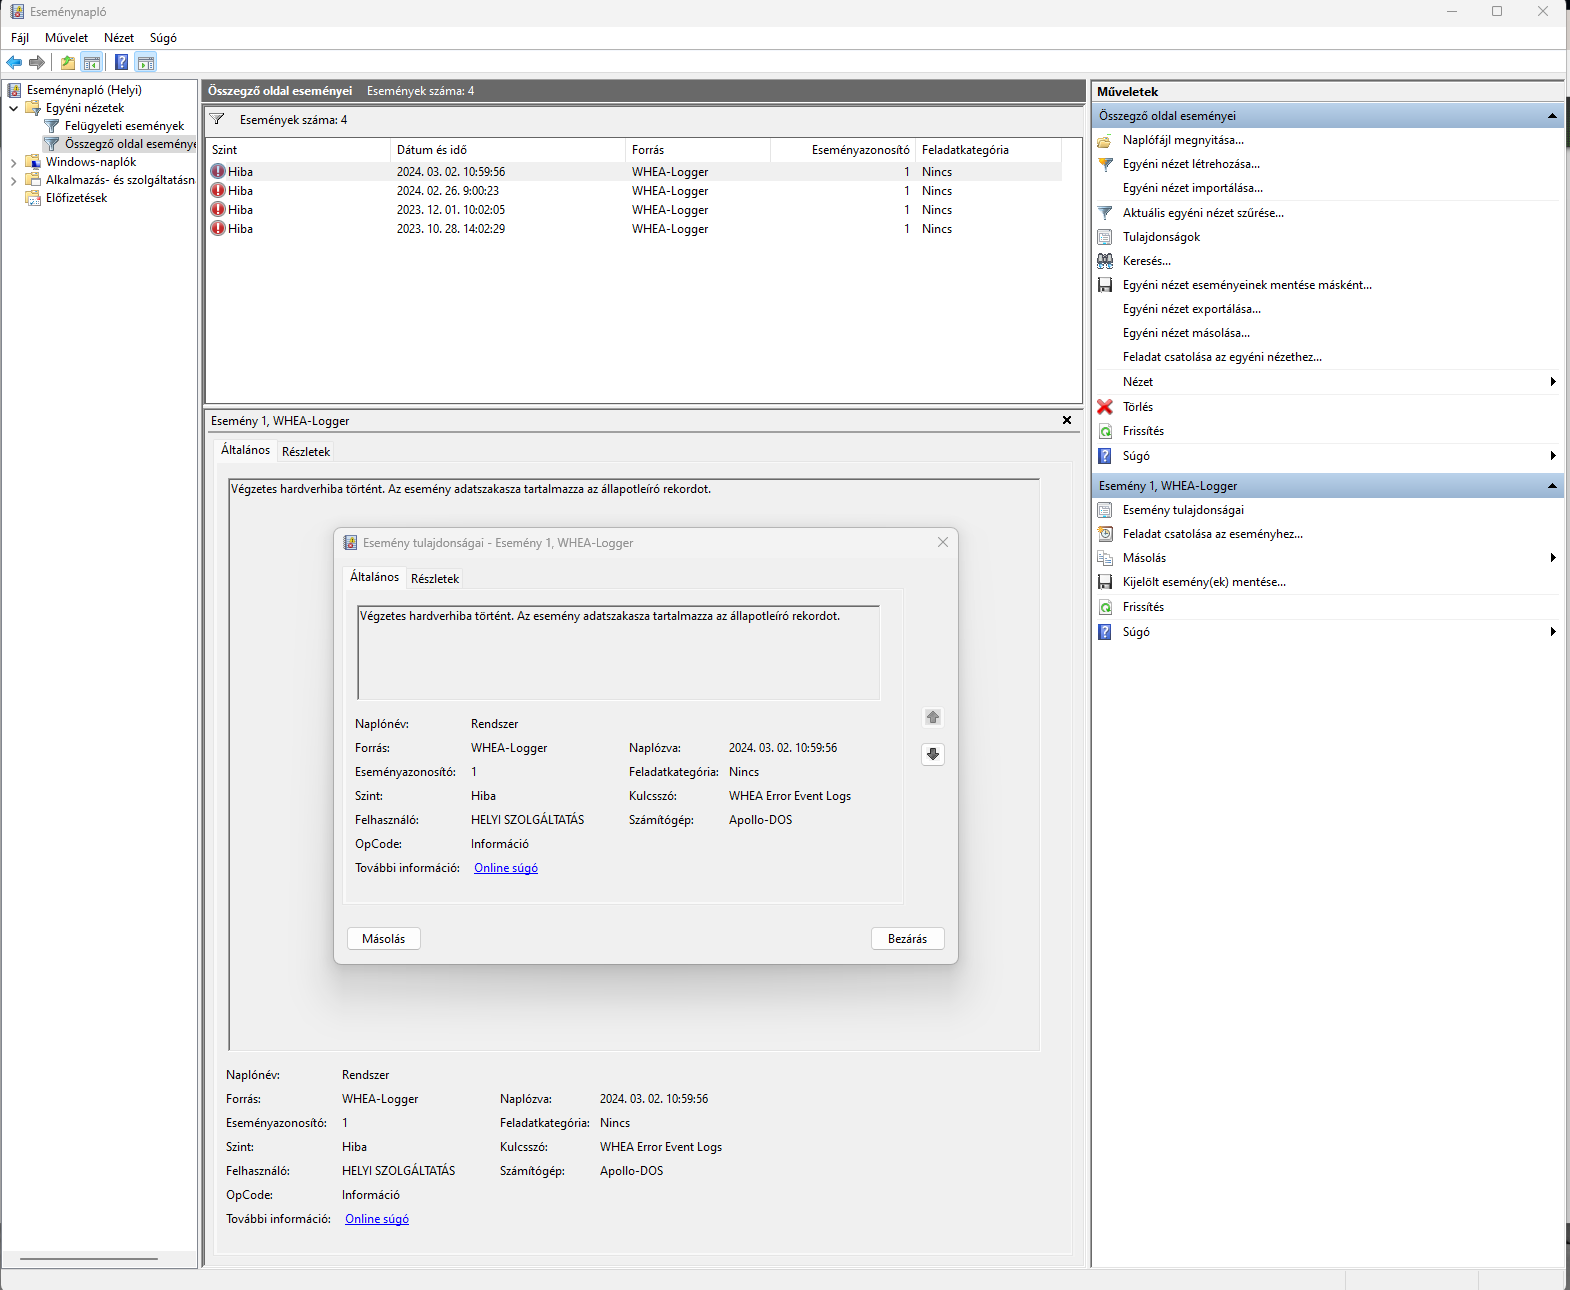Viewport: 1570px width, 1290px height.
Task: Click the Másolás button in dialog
Action: (384, 939)
